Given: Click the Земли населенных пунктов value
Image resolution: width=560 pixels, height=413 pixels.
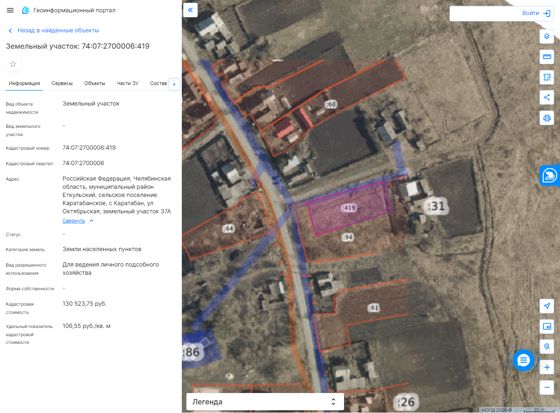Looking at the screenshot, I should [102, 249].
